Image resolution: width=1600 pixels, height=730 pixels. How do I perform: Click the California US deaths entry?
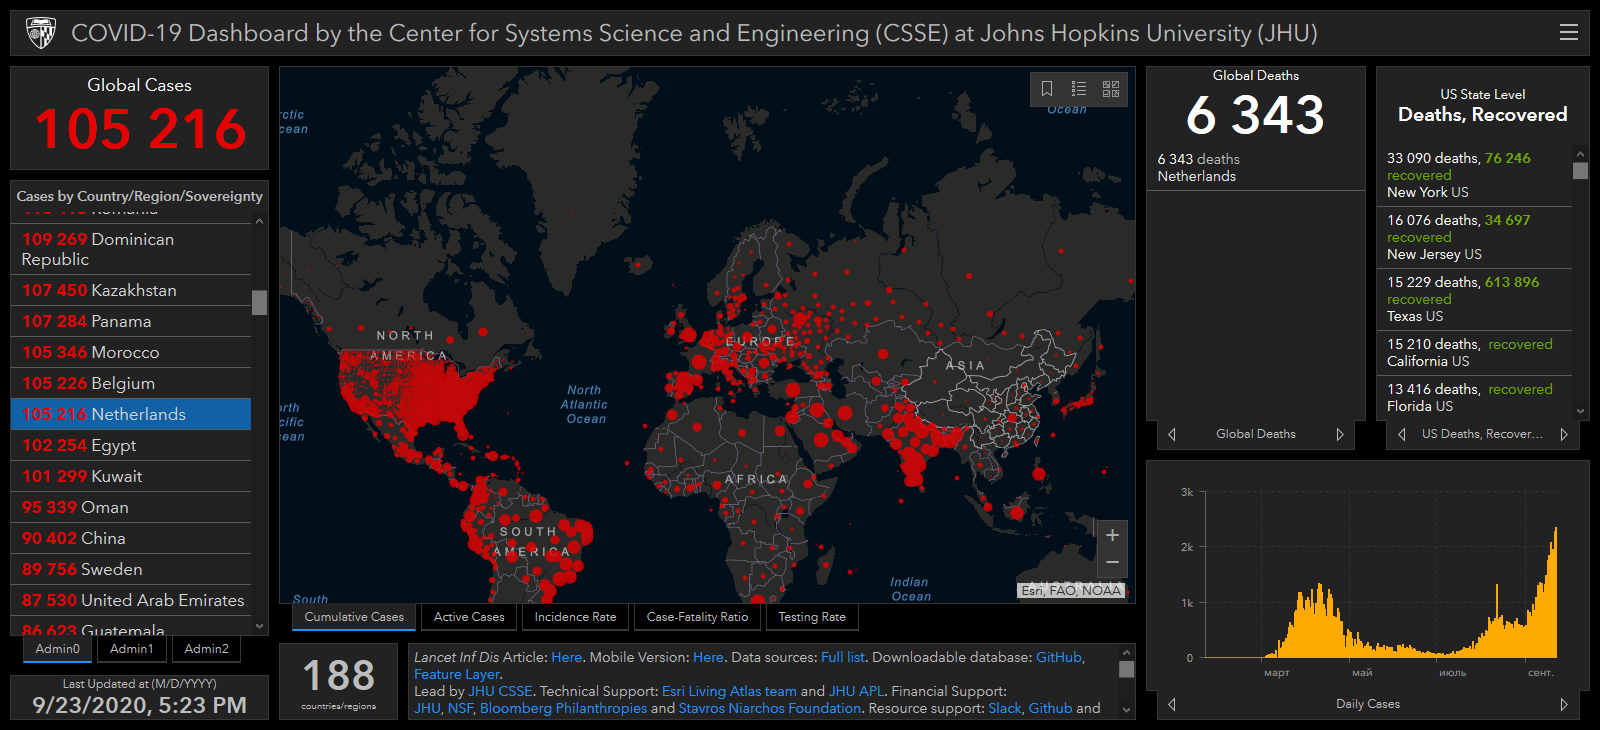[1475, 352]
